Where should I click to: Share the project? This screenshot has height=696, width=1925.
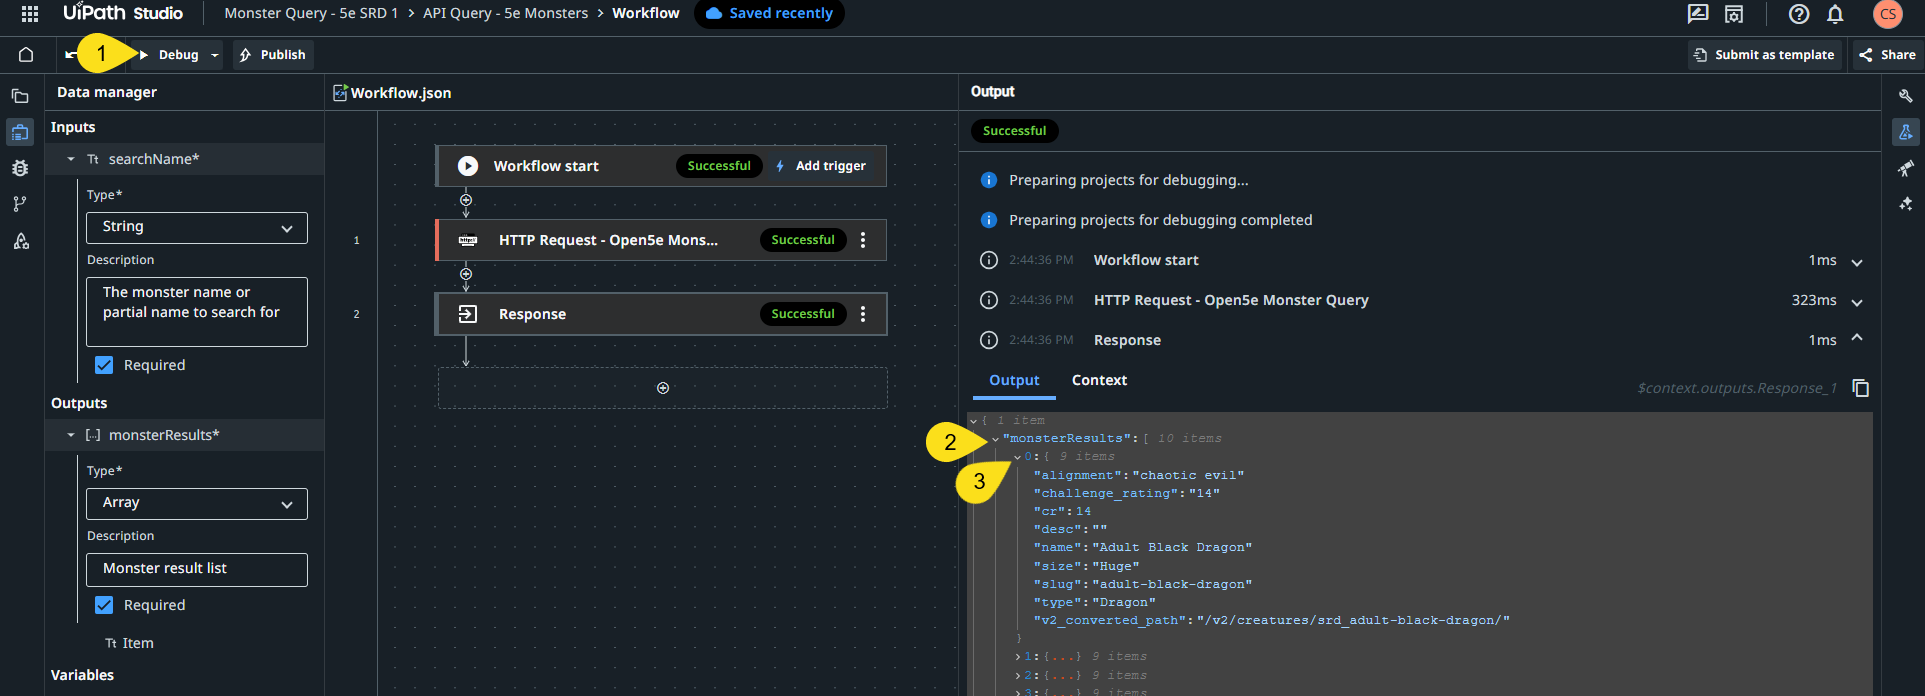pos(1888,55)
